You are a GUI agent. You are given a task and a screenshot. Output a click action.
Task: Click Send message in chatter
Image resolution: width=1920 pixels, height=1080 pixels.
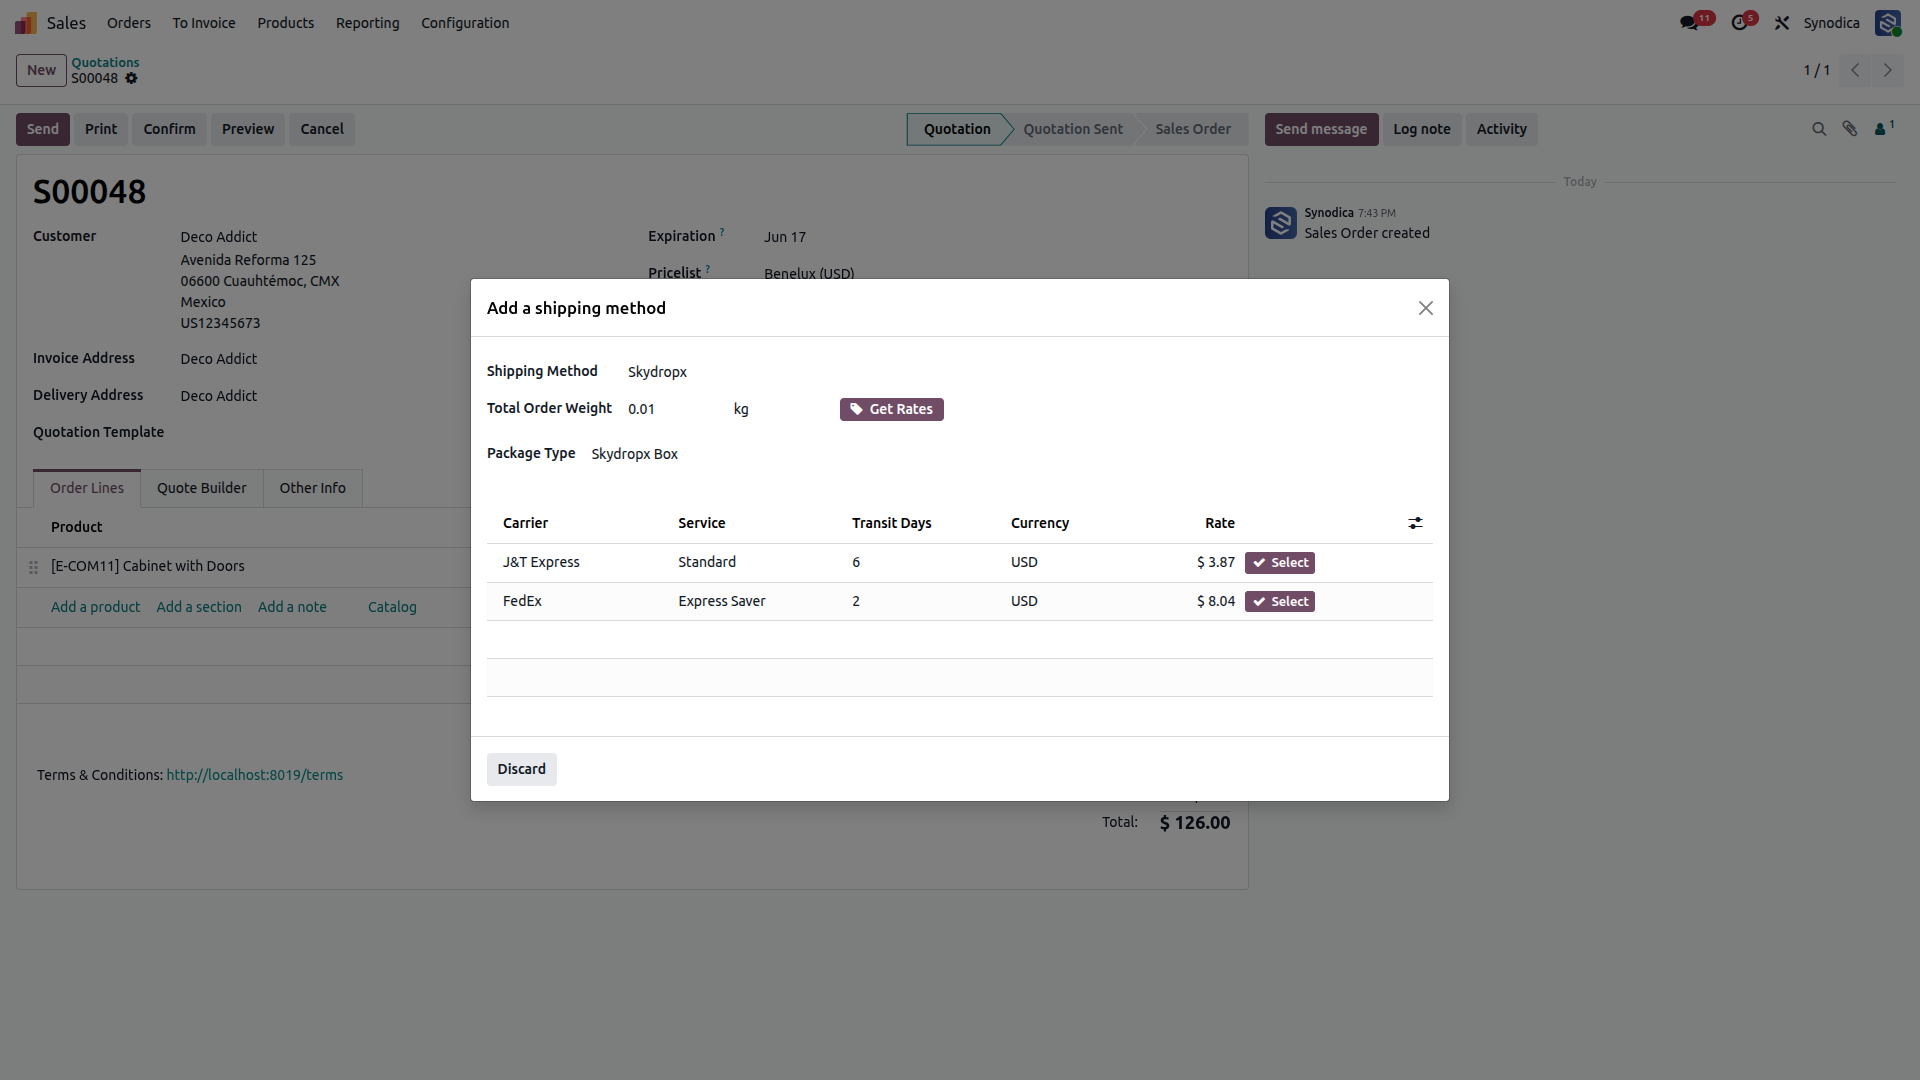coord(1321,129)
